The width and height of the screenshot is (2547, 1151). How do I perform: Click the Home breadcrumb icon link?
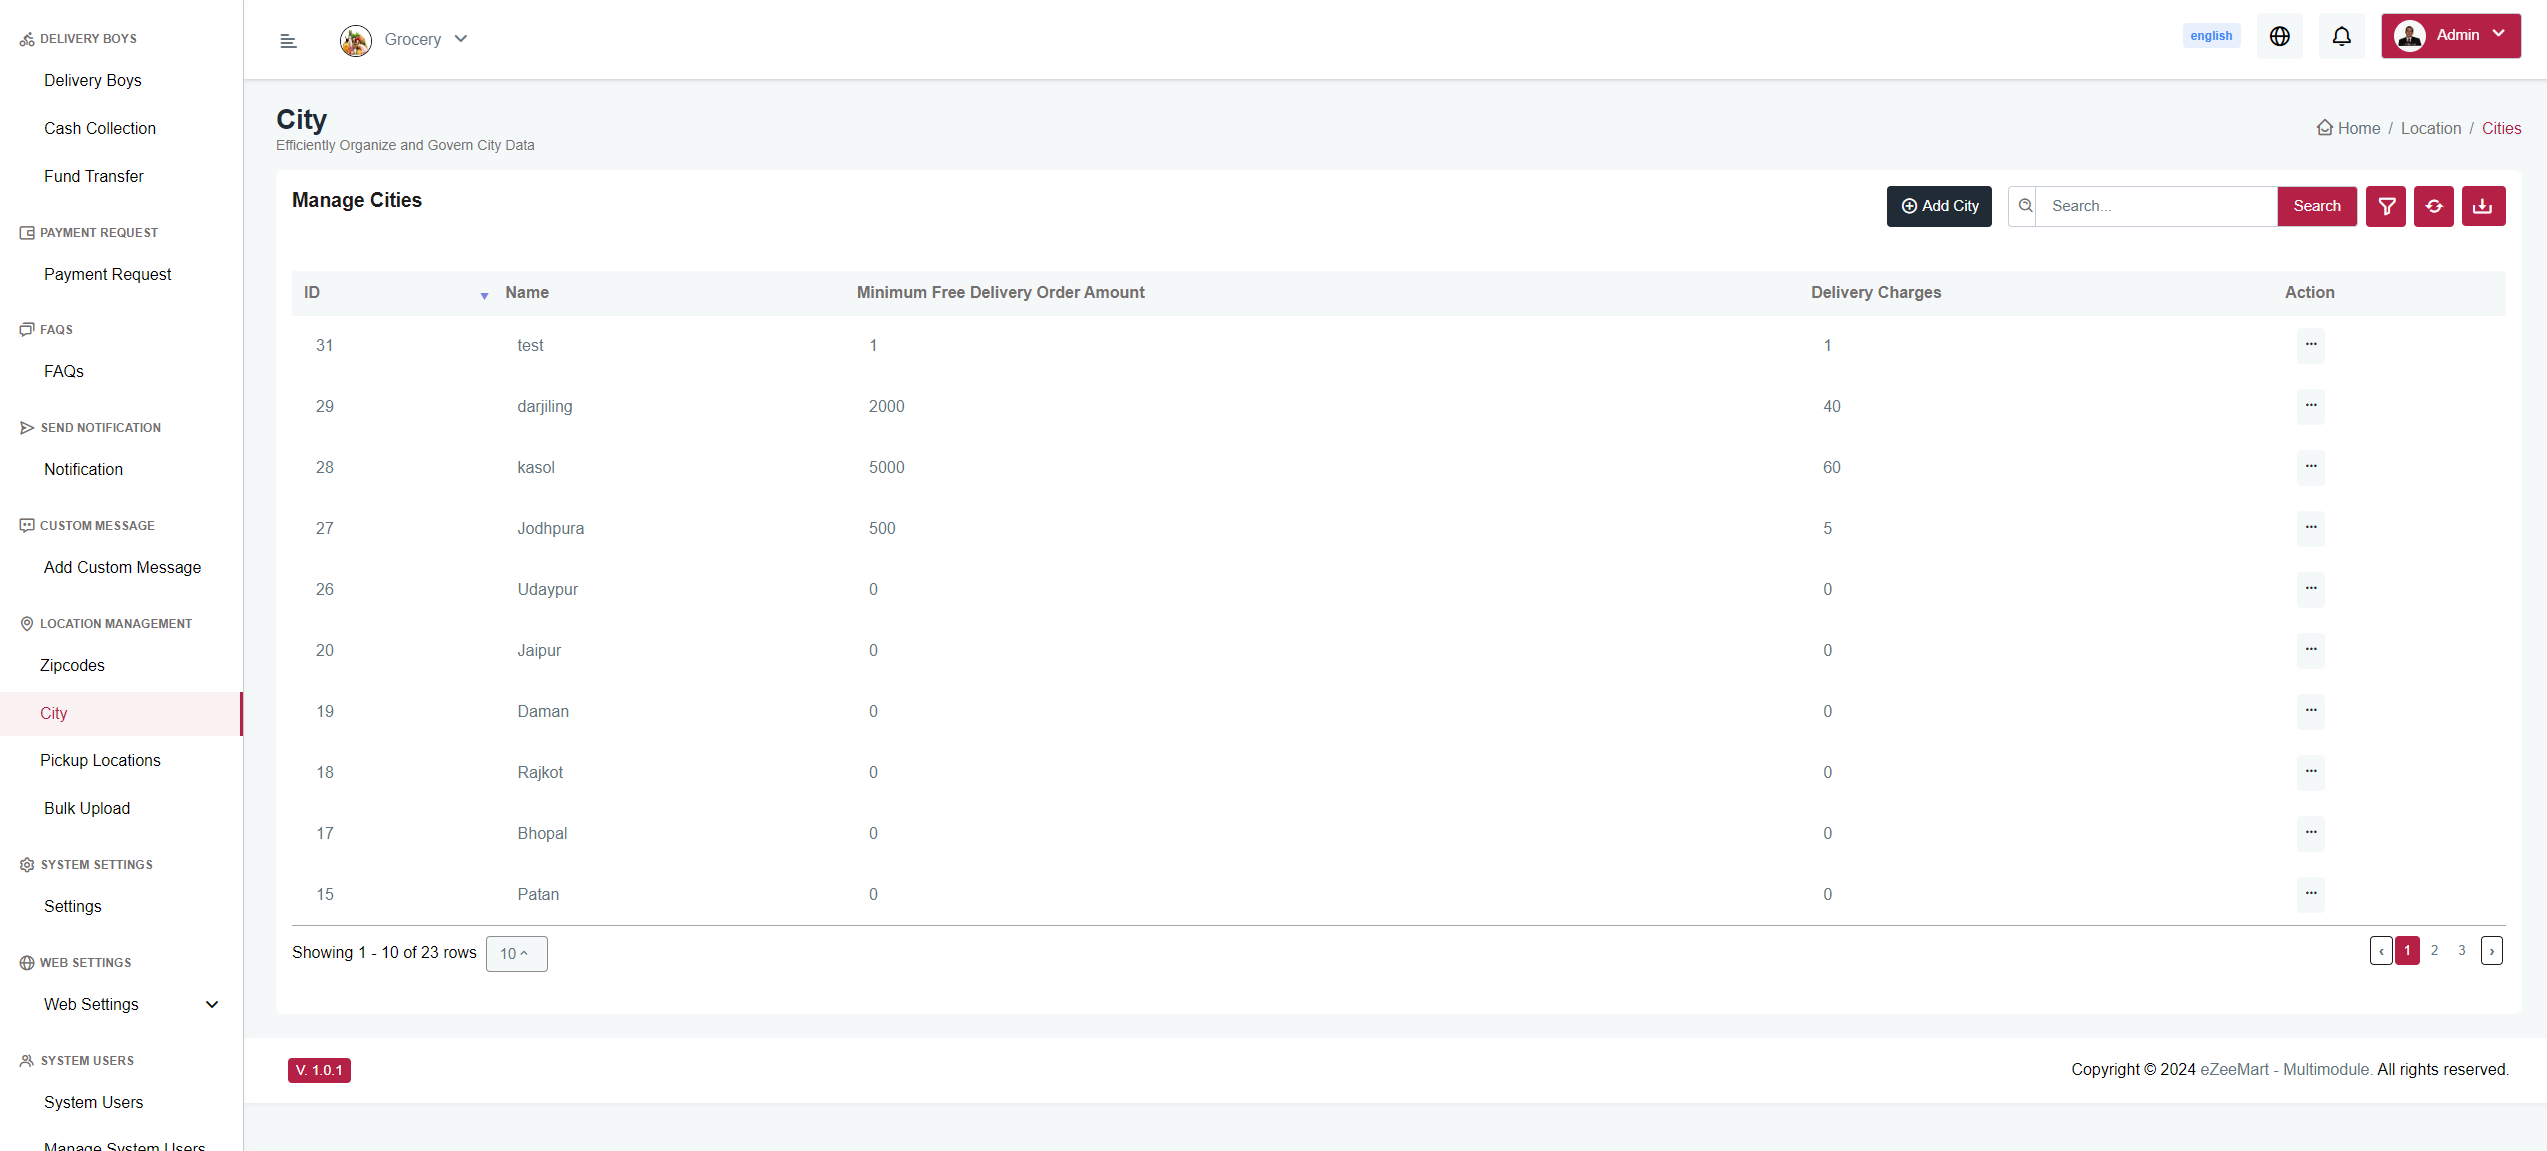point(2325,128)
